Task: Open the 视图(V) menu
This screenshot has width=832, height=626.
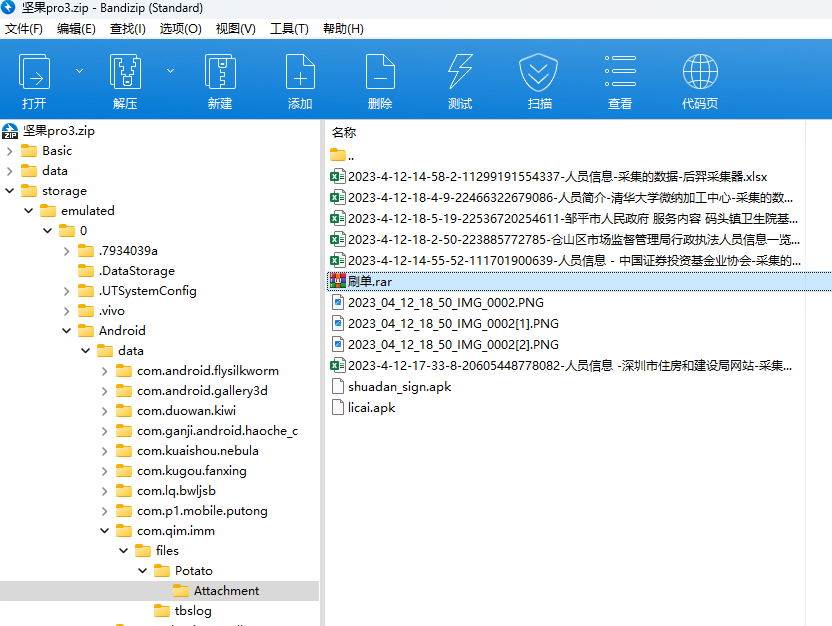Action: click(236, 29)
